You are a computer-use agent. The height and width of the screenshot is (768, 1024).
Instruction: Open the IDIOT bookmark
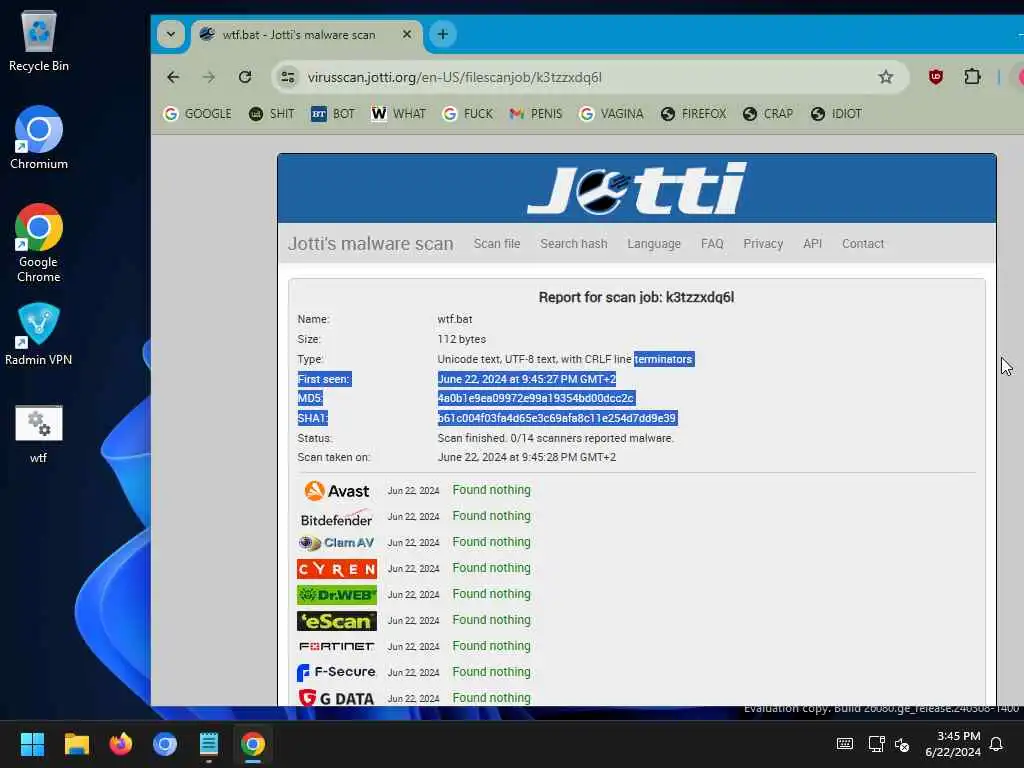coord(837,114)
